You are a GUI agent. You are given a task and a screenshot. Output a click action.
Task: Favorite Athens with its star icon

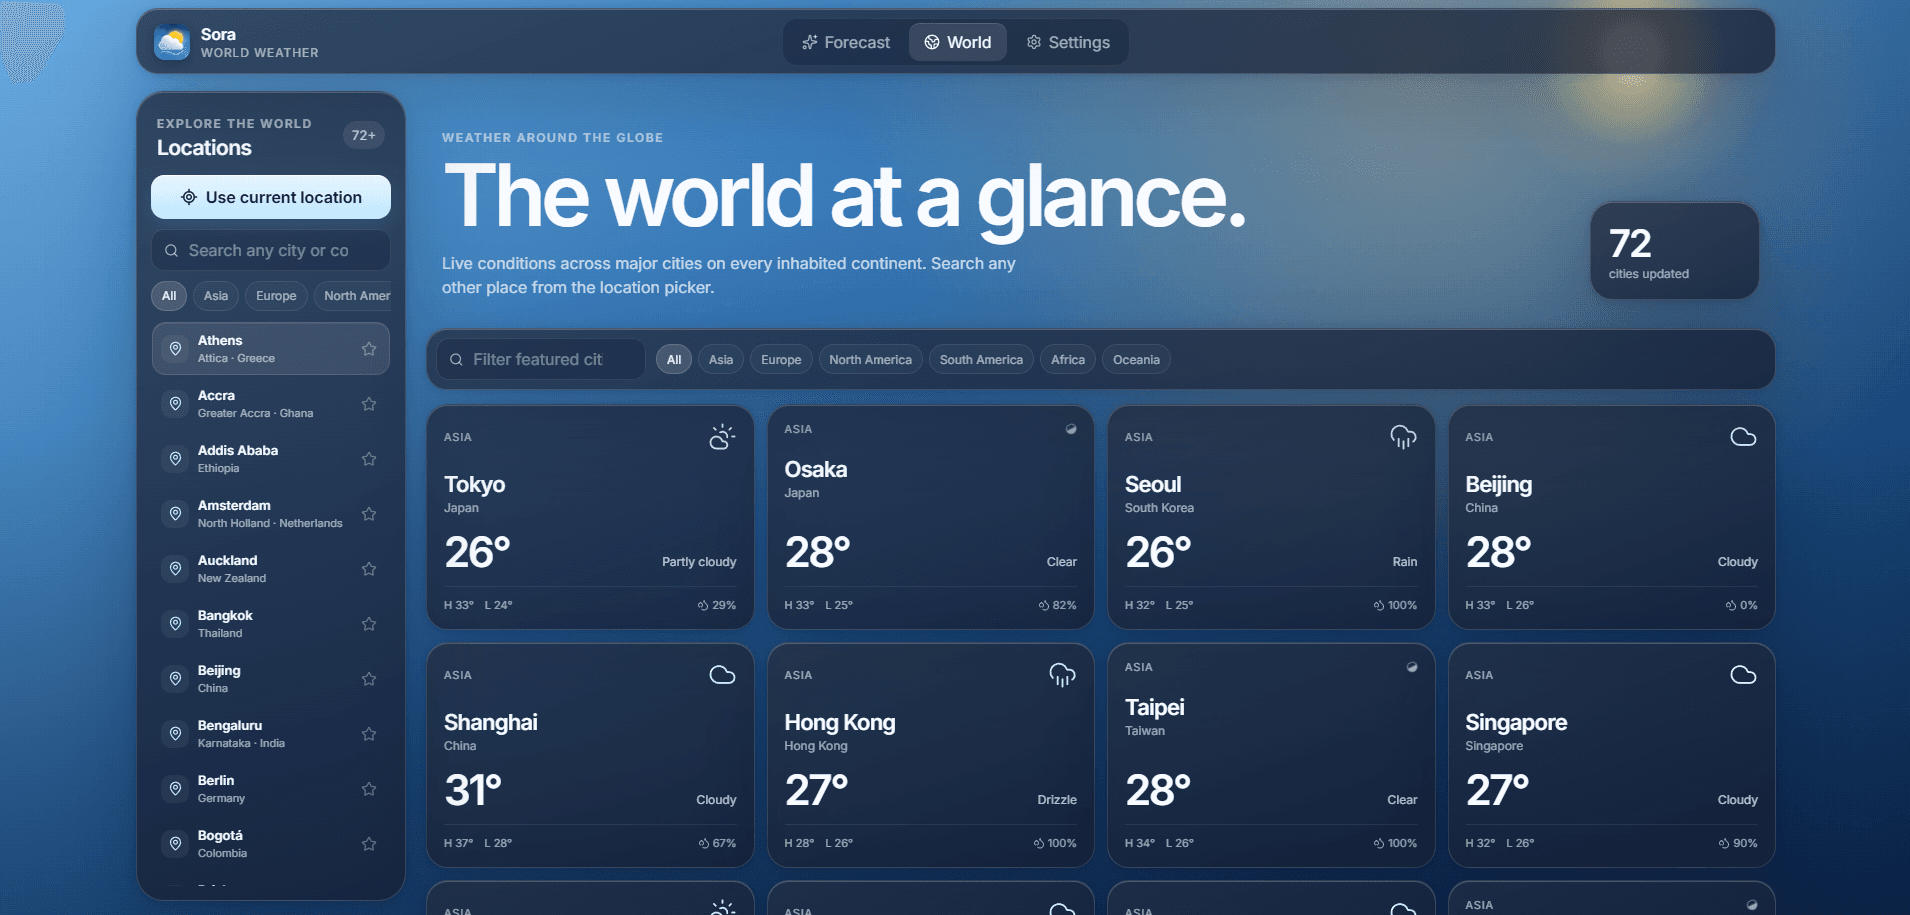(369, 349)
